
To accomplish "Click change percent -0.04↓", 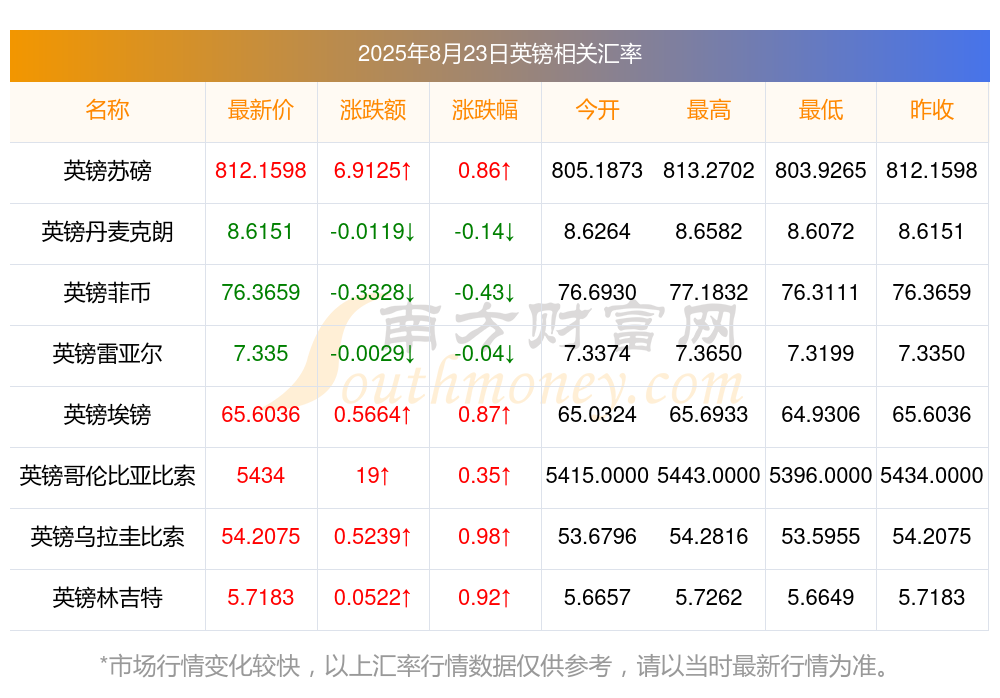I will (485, 353).
